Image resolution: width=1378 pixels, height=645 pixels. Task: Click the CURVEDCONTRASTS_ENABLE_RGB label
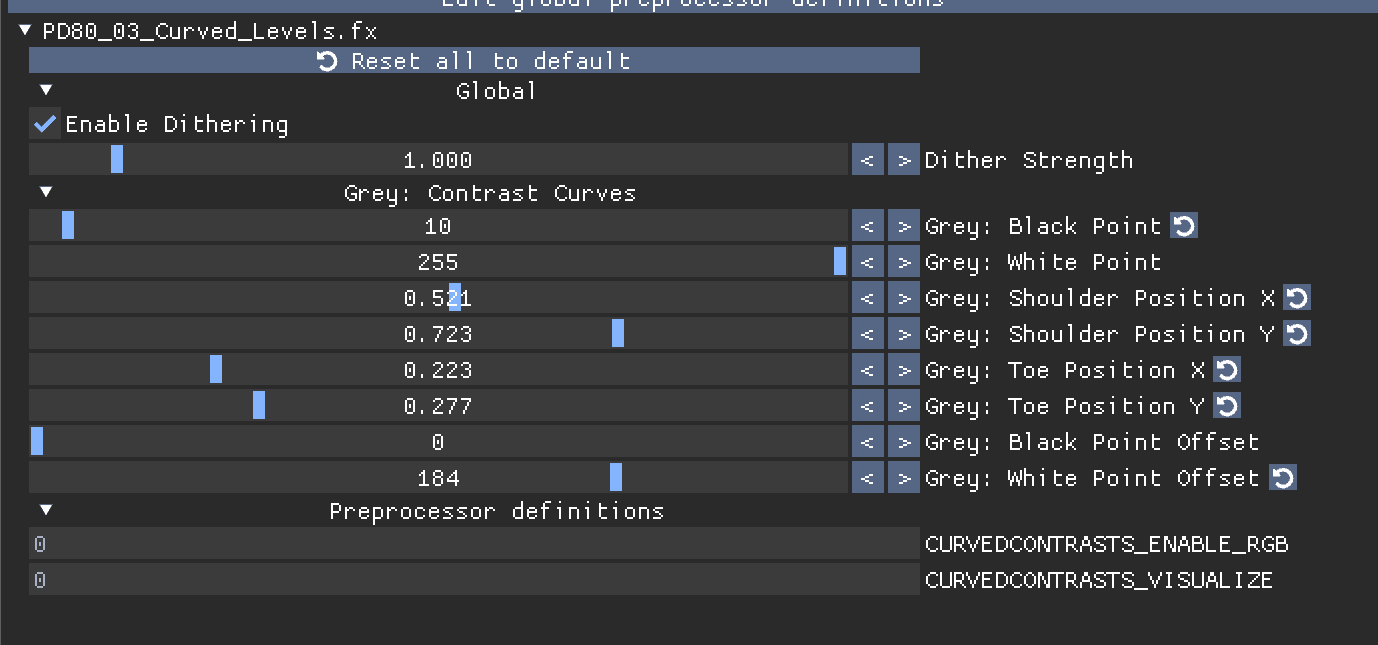coord(1107,545)
